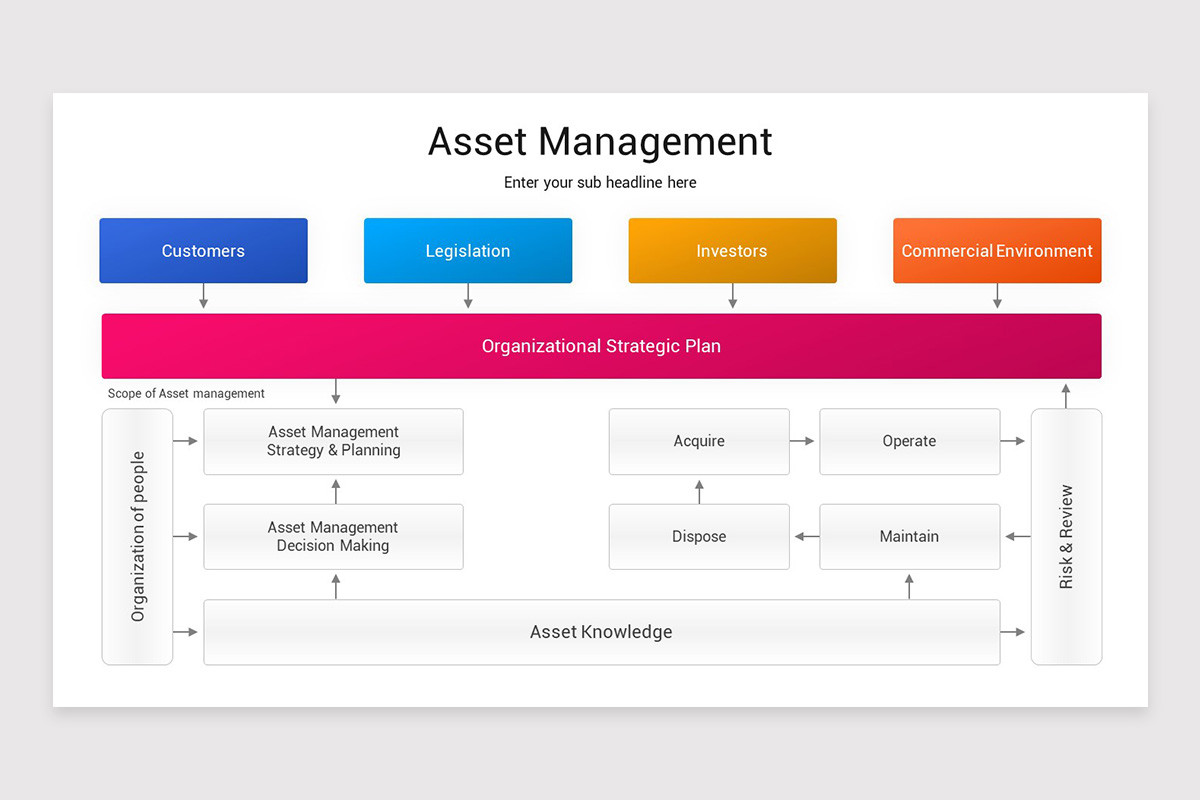1200x800 pixels.
Task: Select the Organizational Strategic Plan banner
Action: pyautogui.click(x=600, y=346)
